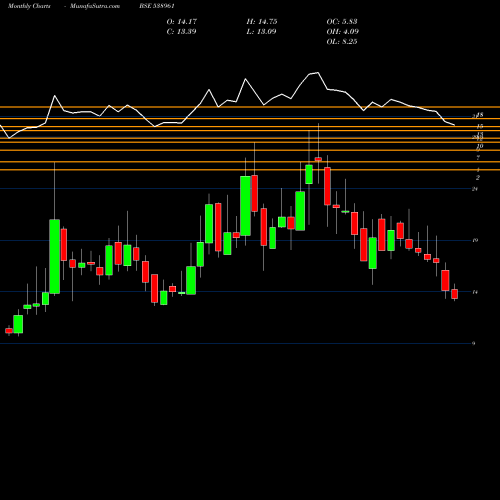The height and width of the screenshot is (500, 500).
Task: Click the price axis label "14"
Action: click(475, 292)
